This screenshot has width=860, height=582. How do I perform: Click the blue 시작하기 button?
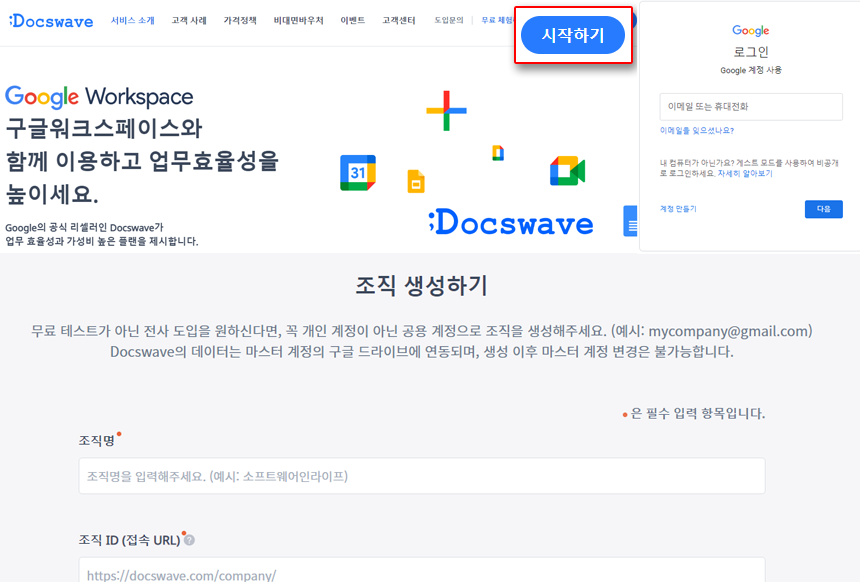[573, 35]
